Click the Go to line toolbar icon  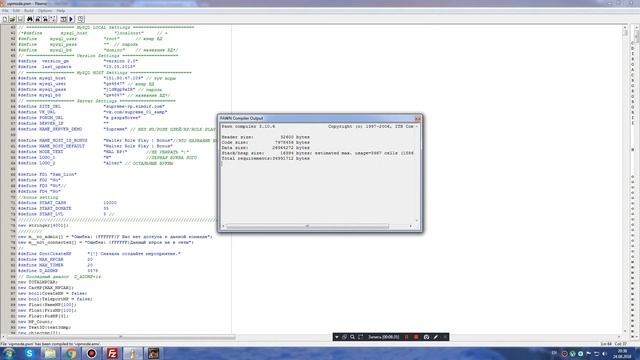click(53, 19)
